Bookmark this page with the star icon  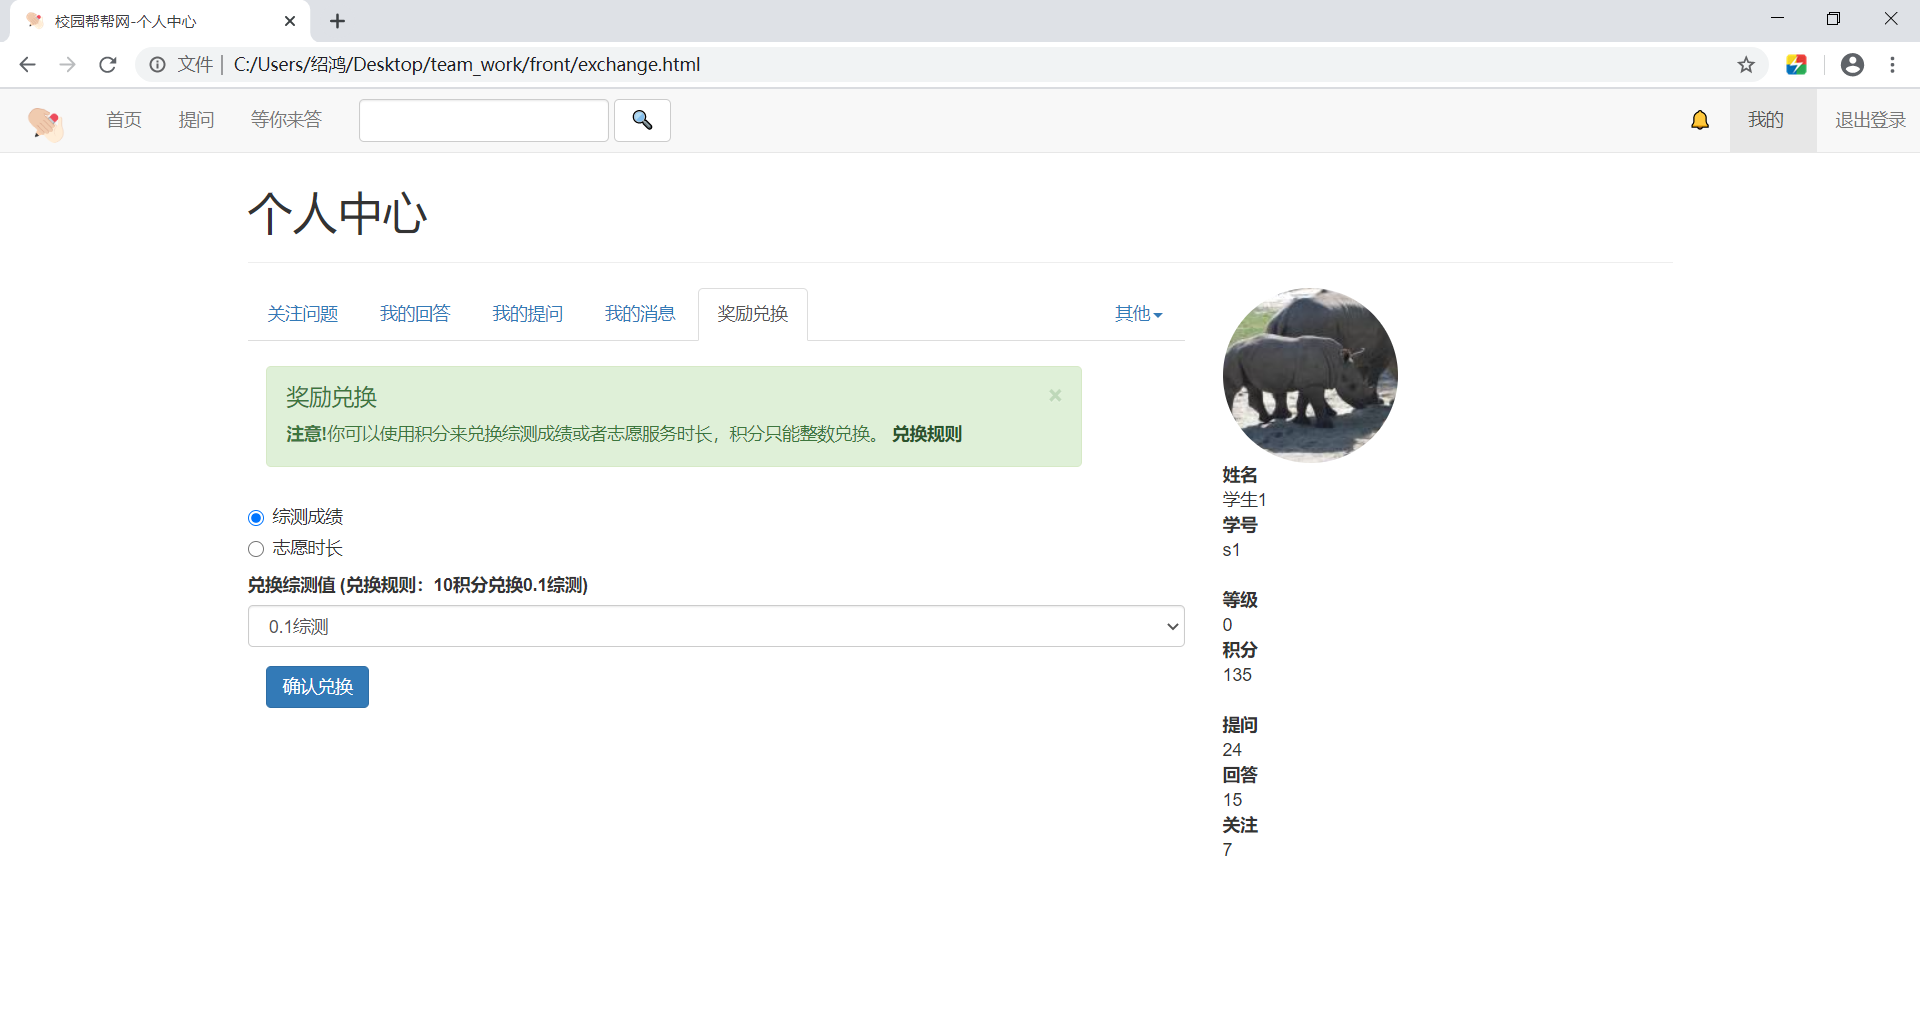point(1746,65)
